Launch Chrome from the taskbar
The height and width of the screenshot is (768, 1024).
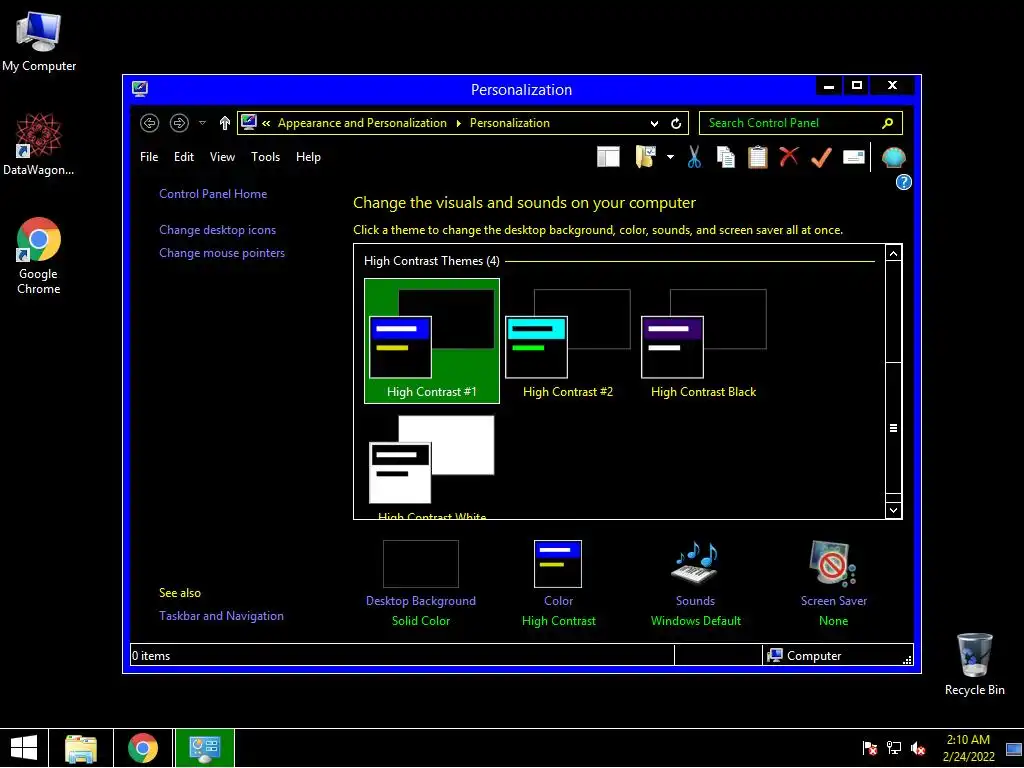coord(143,748)
